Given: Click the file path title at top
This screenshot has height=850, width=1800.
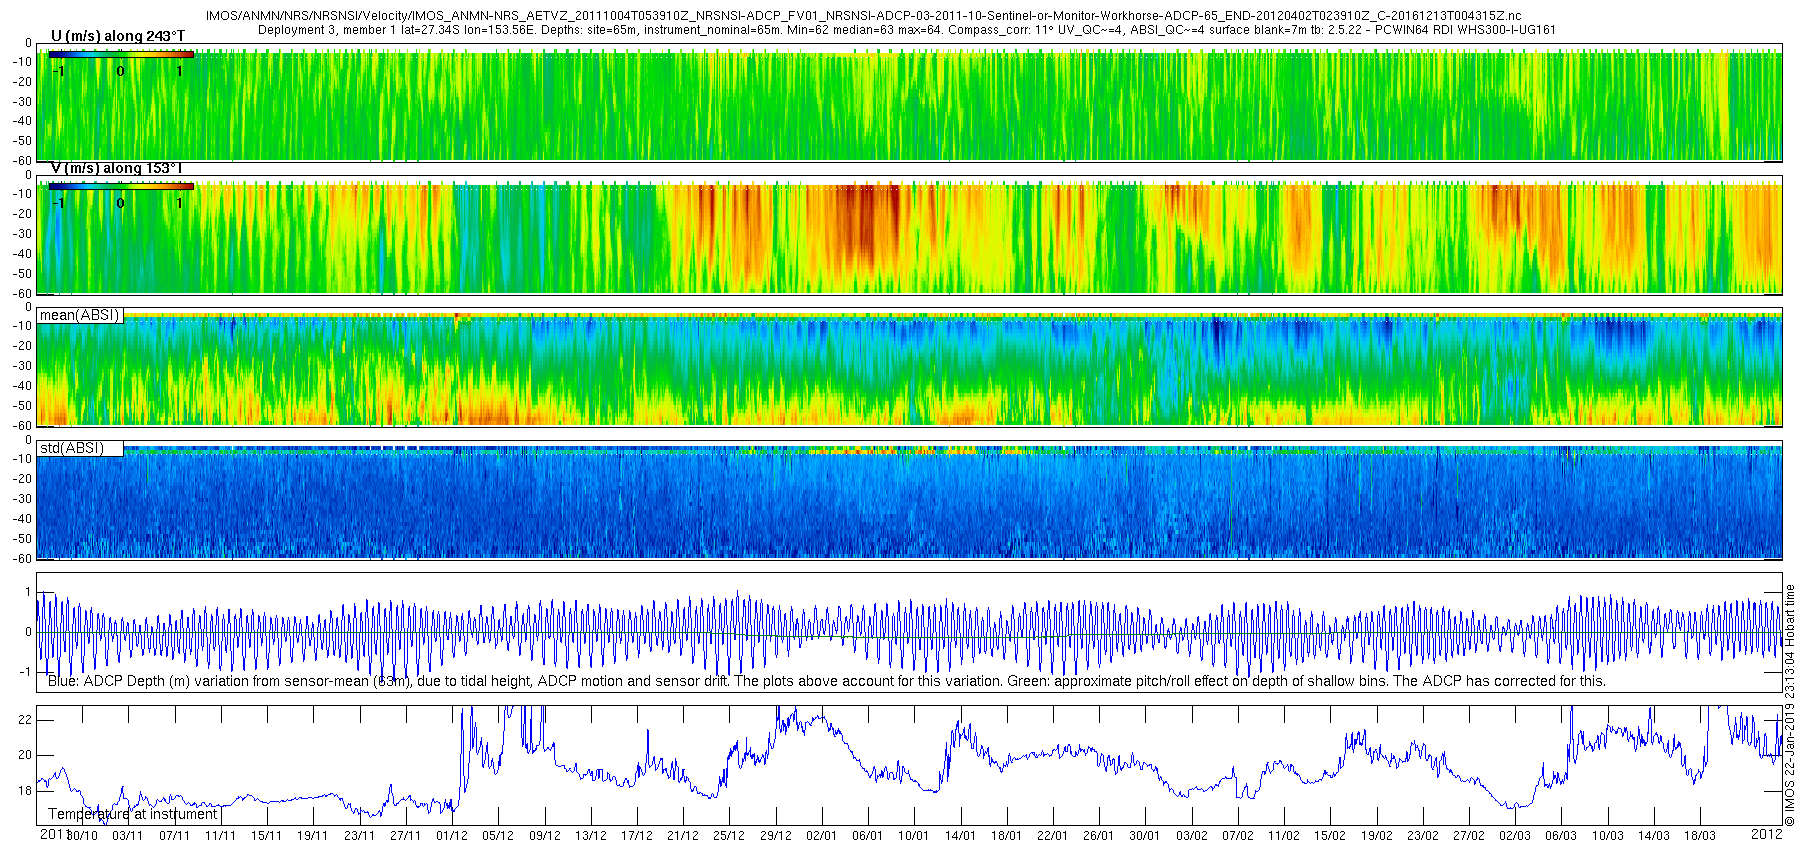Looking at the screenshot, I should (x=863, y=16).
